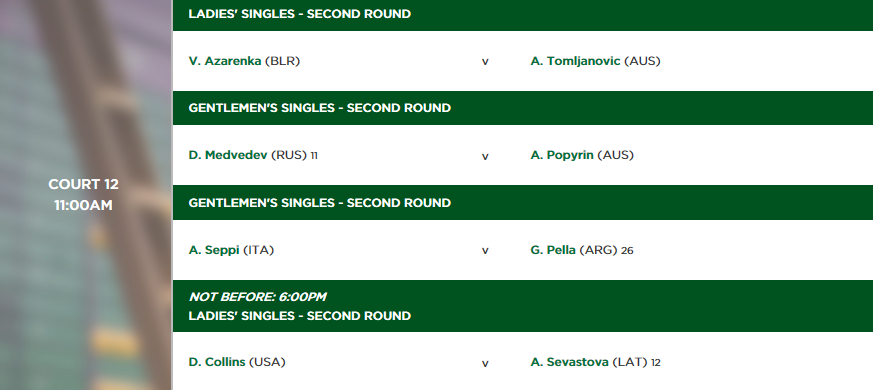The image size is (873, 390).
Task: Select D. Medvedev player name
Action: point(228,155)
